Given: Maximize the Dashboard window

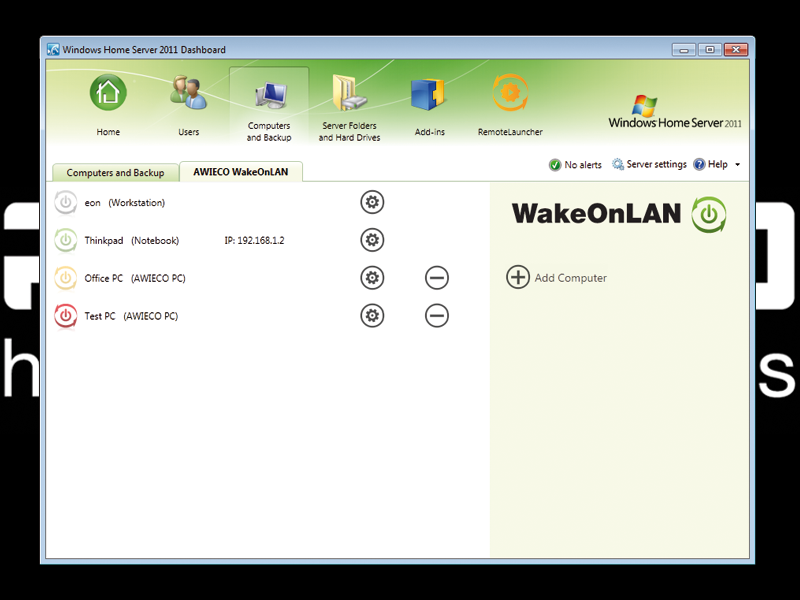Looking at the screenshot, I should tap(710, 49).
